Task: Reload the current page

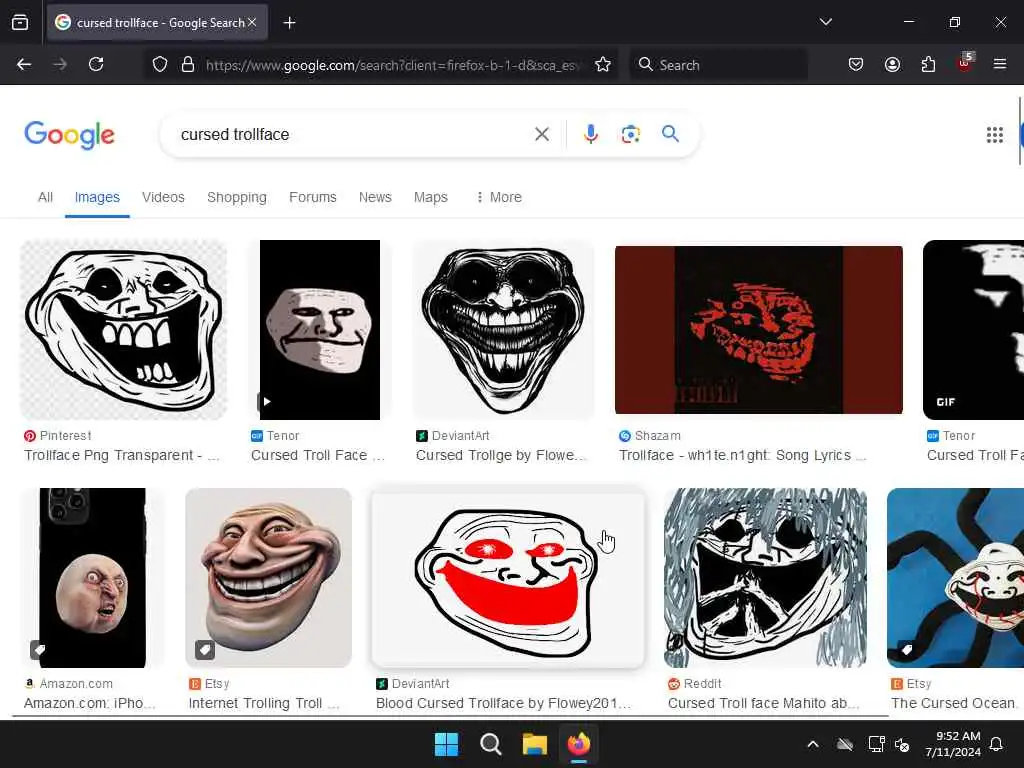Action: coord(96,64)
